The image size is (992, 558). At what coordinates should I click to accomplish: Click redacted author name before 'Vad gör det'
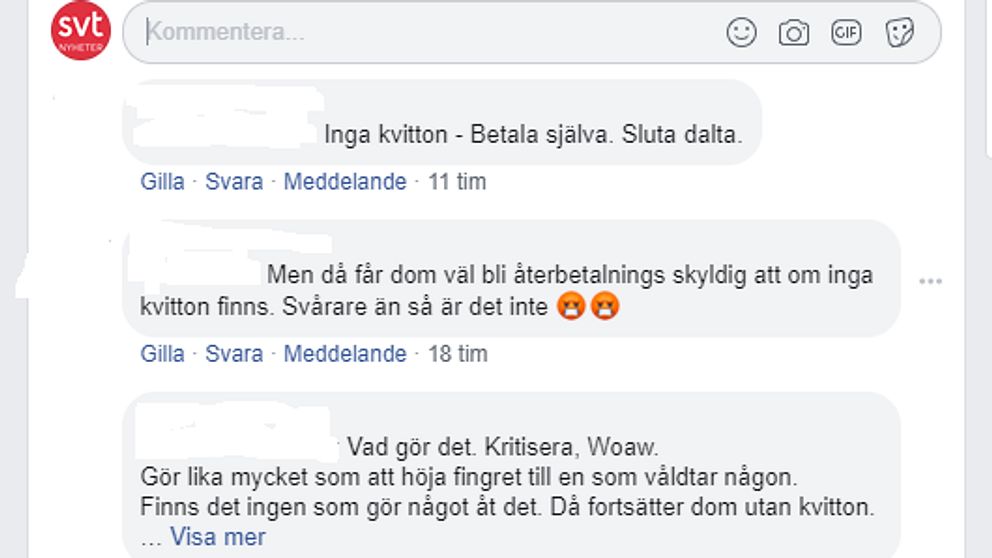(235, 432)
